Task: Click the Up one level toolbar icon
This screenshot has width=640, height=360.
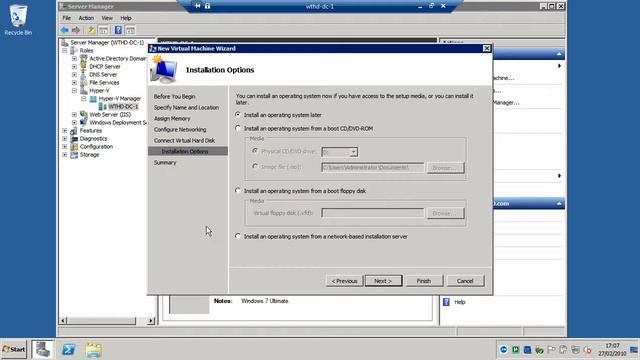Action: (x=91, y=30)
